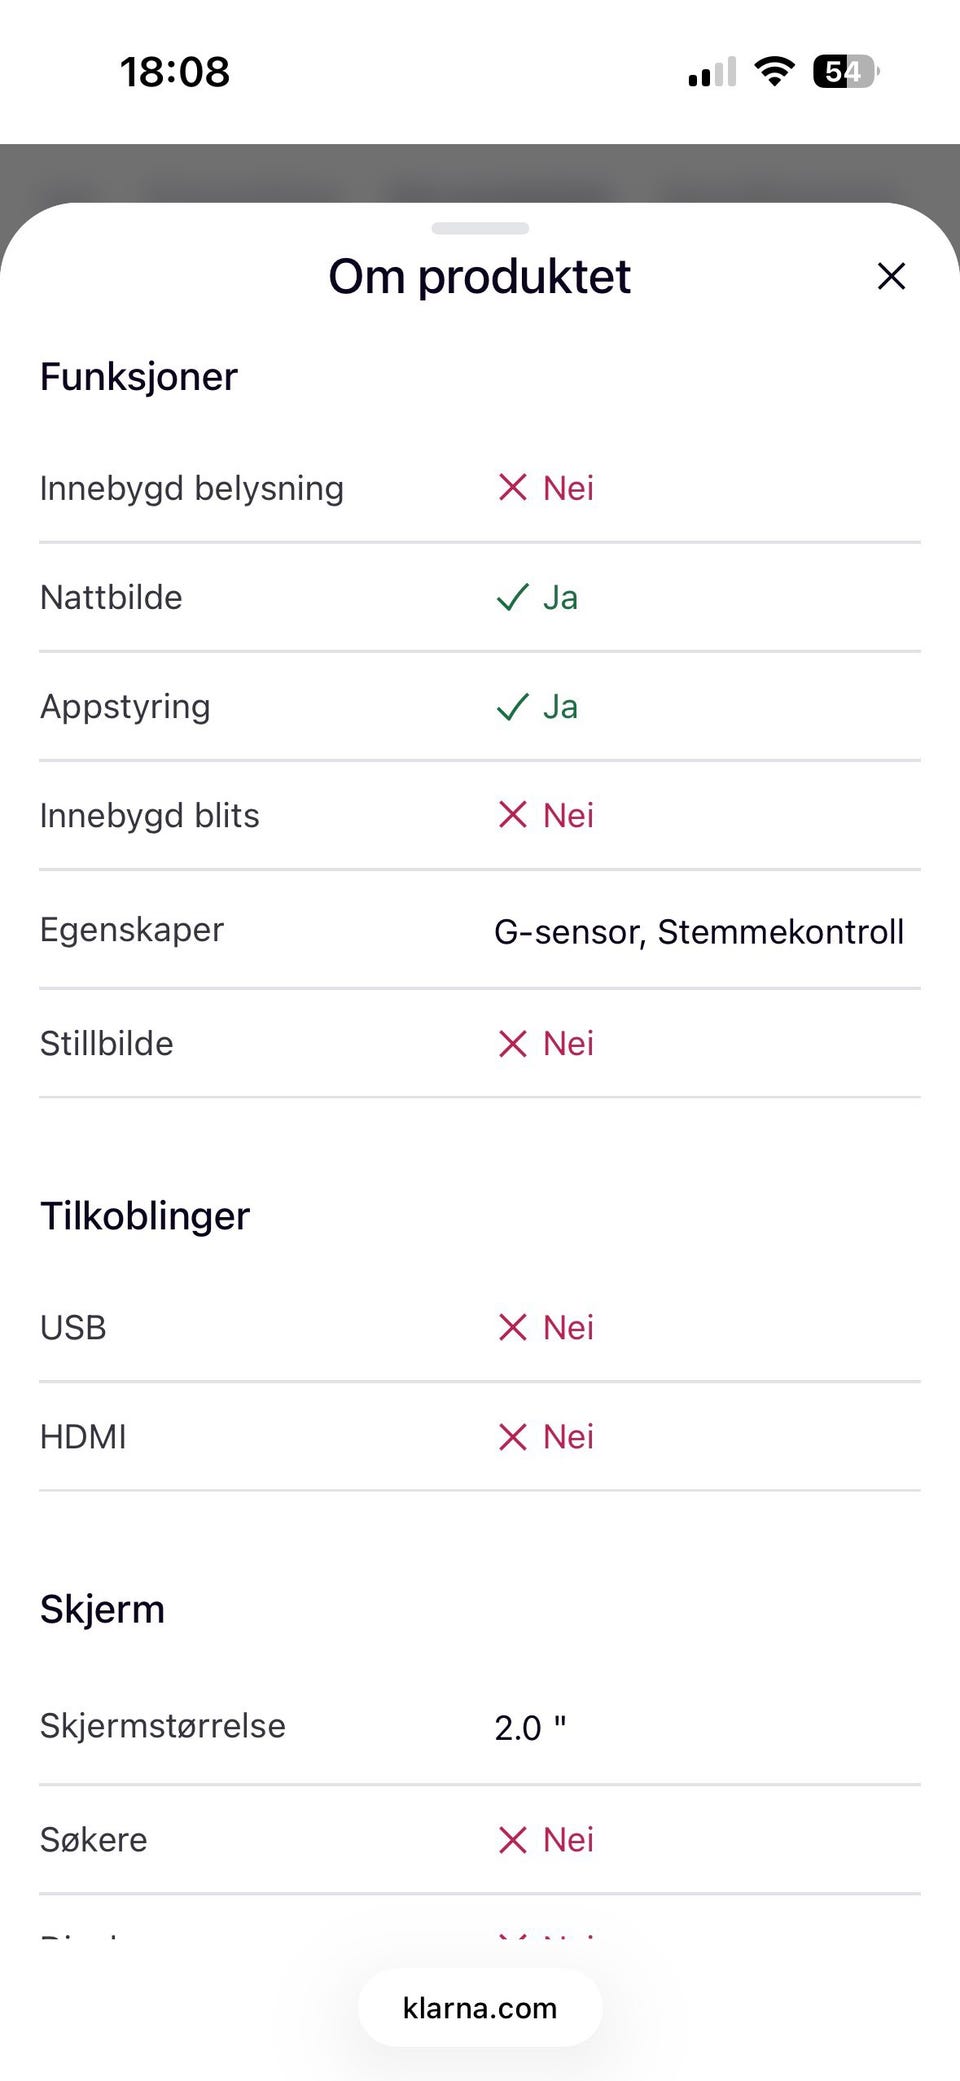Click the green checkmark for Appstyring
The width and height of the screenshot is (960, 2081).
tap(512, 707)
